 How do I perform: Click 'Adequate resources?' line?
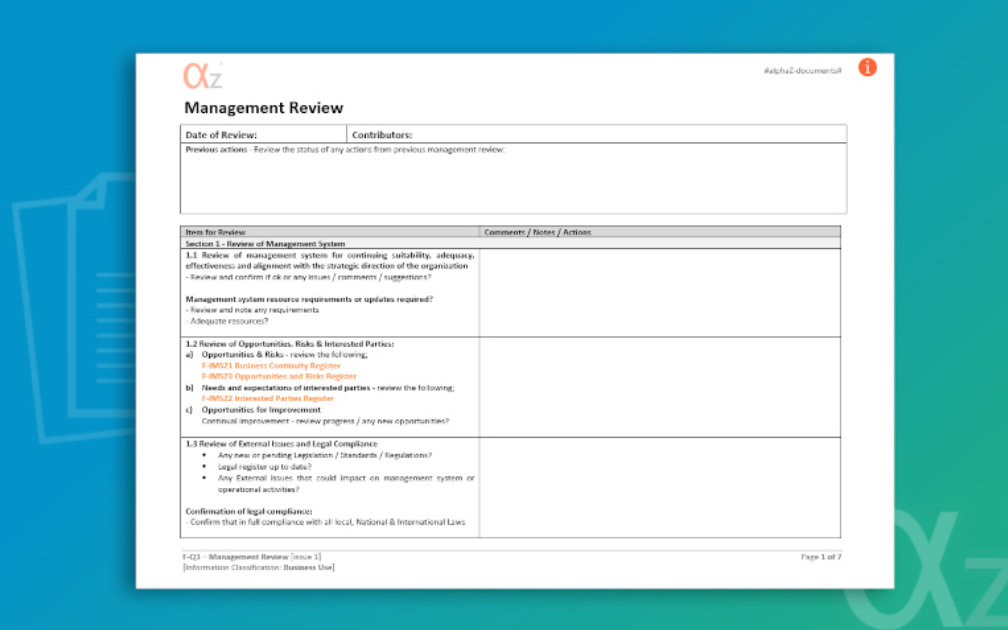point(227,321)
